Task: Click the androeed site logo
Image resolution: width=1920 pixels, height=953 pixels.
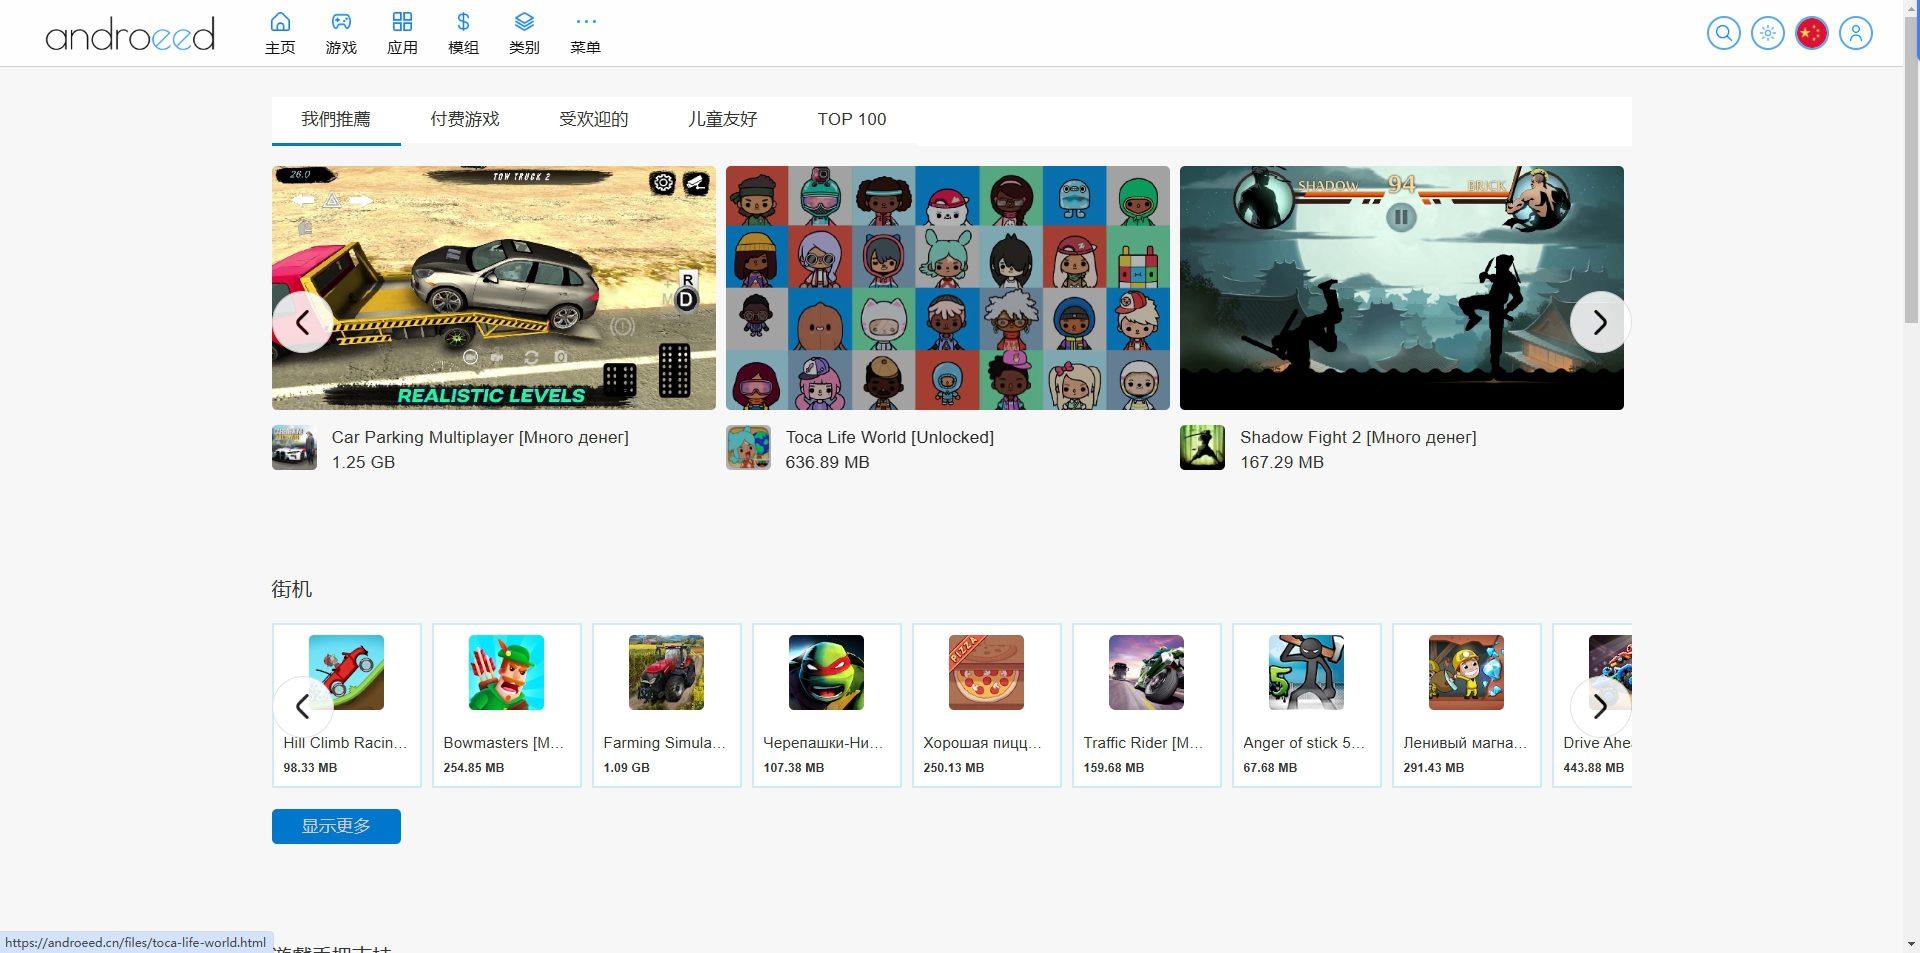Action: coord(130,35)
